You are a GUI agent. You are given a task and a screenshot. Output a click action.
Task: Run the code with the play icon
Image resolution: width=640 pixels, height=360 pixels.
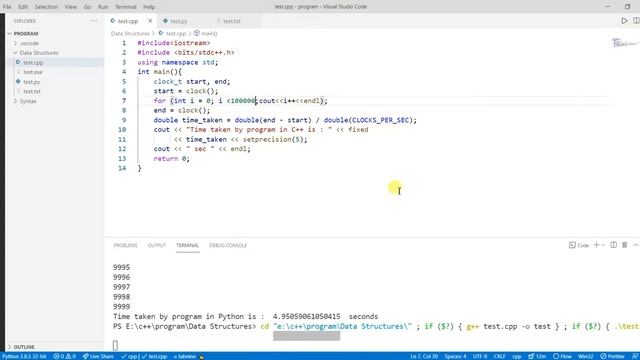624,21
